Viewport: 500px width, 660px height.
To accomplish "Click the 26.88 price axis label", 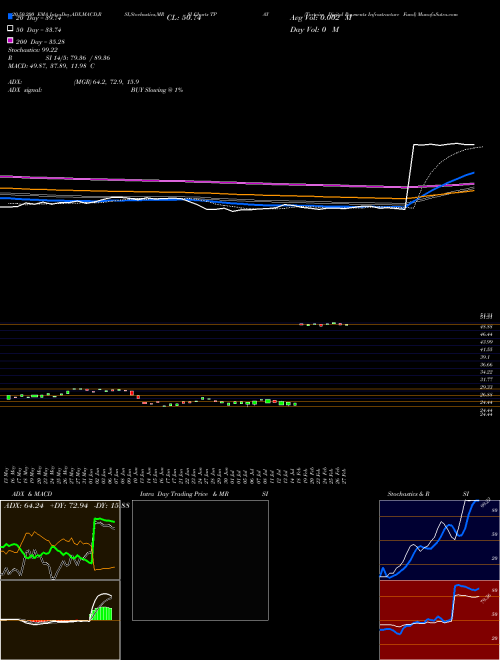I will pyautogui.click(x=486, y=395).
